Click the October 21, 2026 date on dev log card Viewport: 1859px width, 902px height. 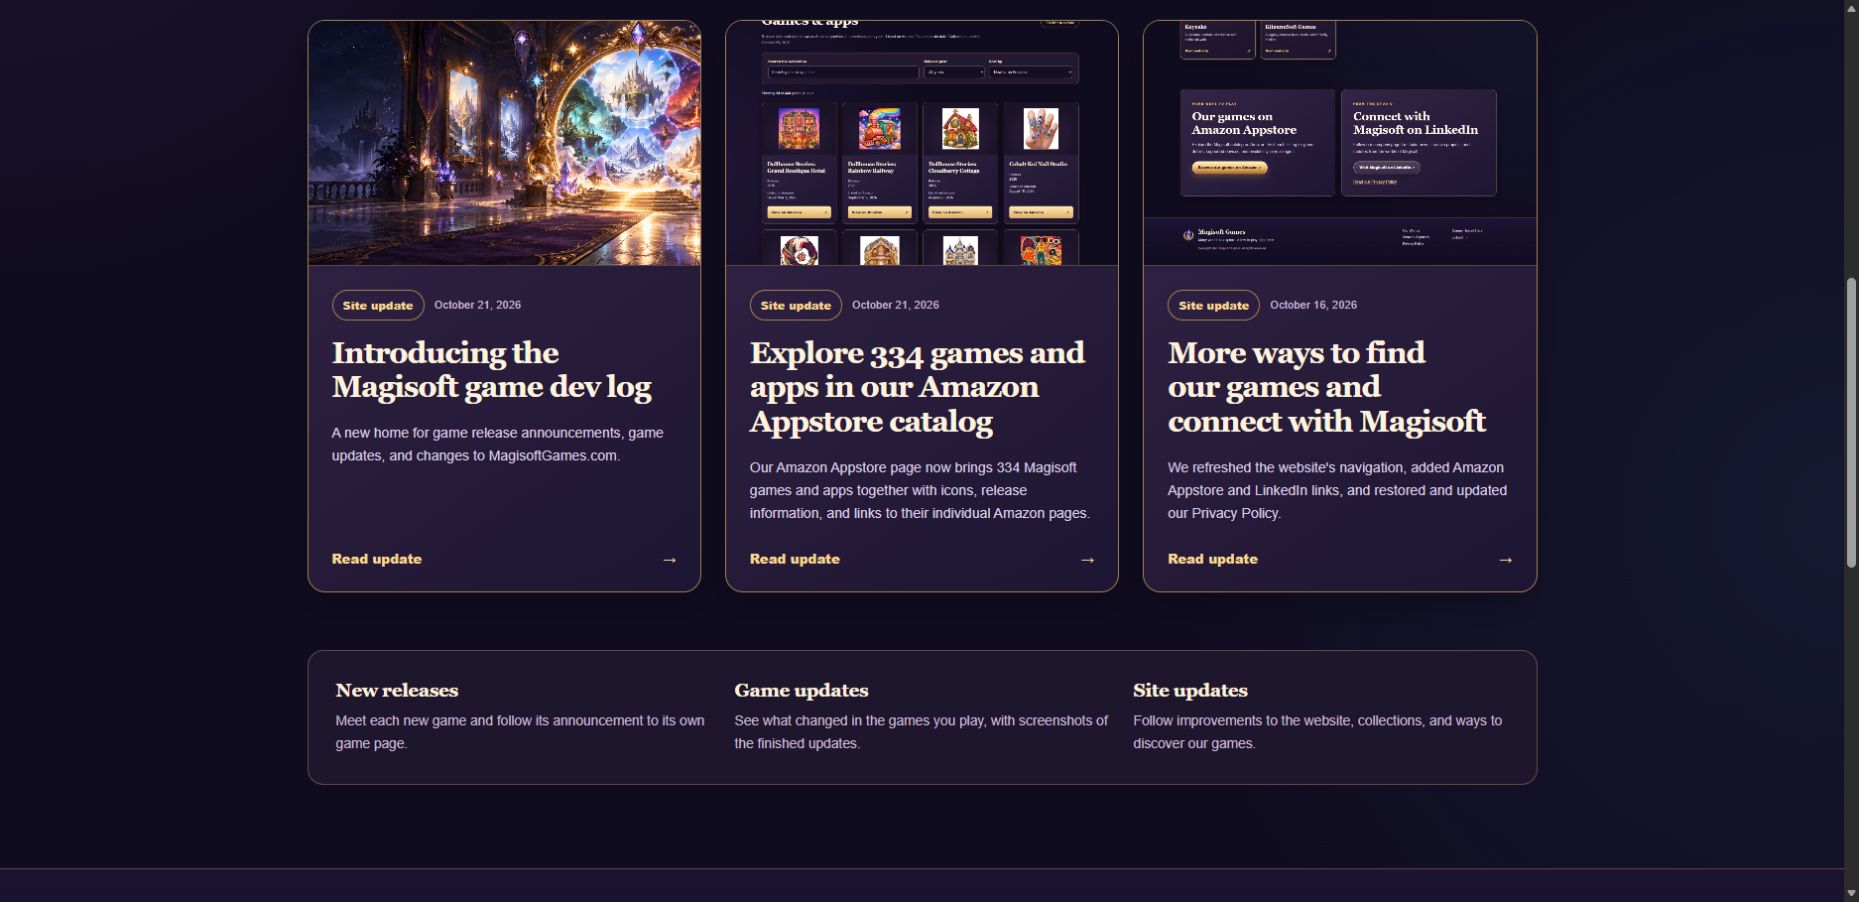477,305
